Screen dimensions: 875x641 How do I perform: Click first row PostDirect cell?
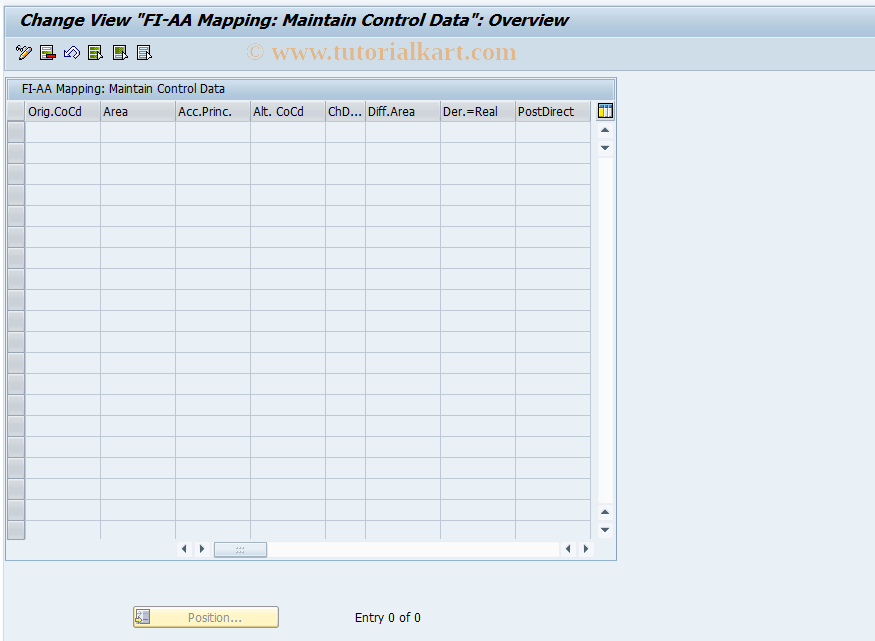pos(553,132)
